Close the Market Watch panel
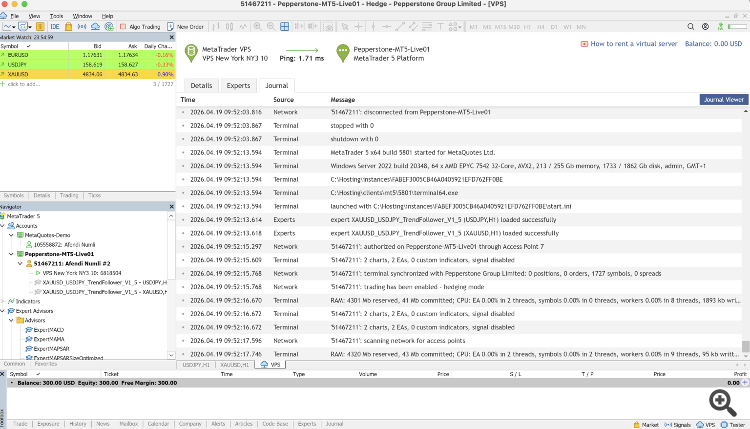 (x=172, y=37)
